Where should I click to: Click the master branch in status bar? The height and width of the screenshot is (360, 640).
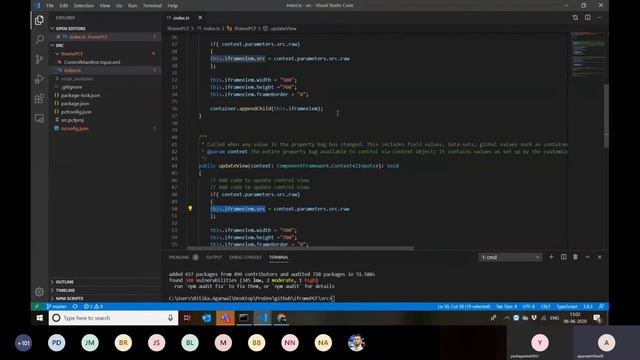pyautogui.click(x=57, y=306)
